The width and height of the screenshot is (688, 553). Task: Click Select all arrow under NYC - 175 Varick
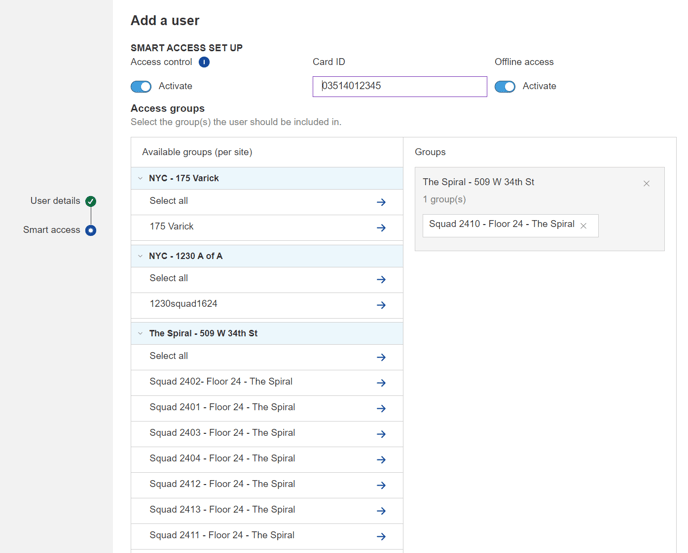click(381, 202)
